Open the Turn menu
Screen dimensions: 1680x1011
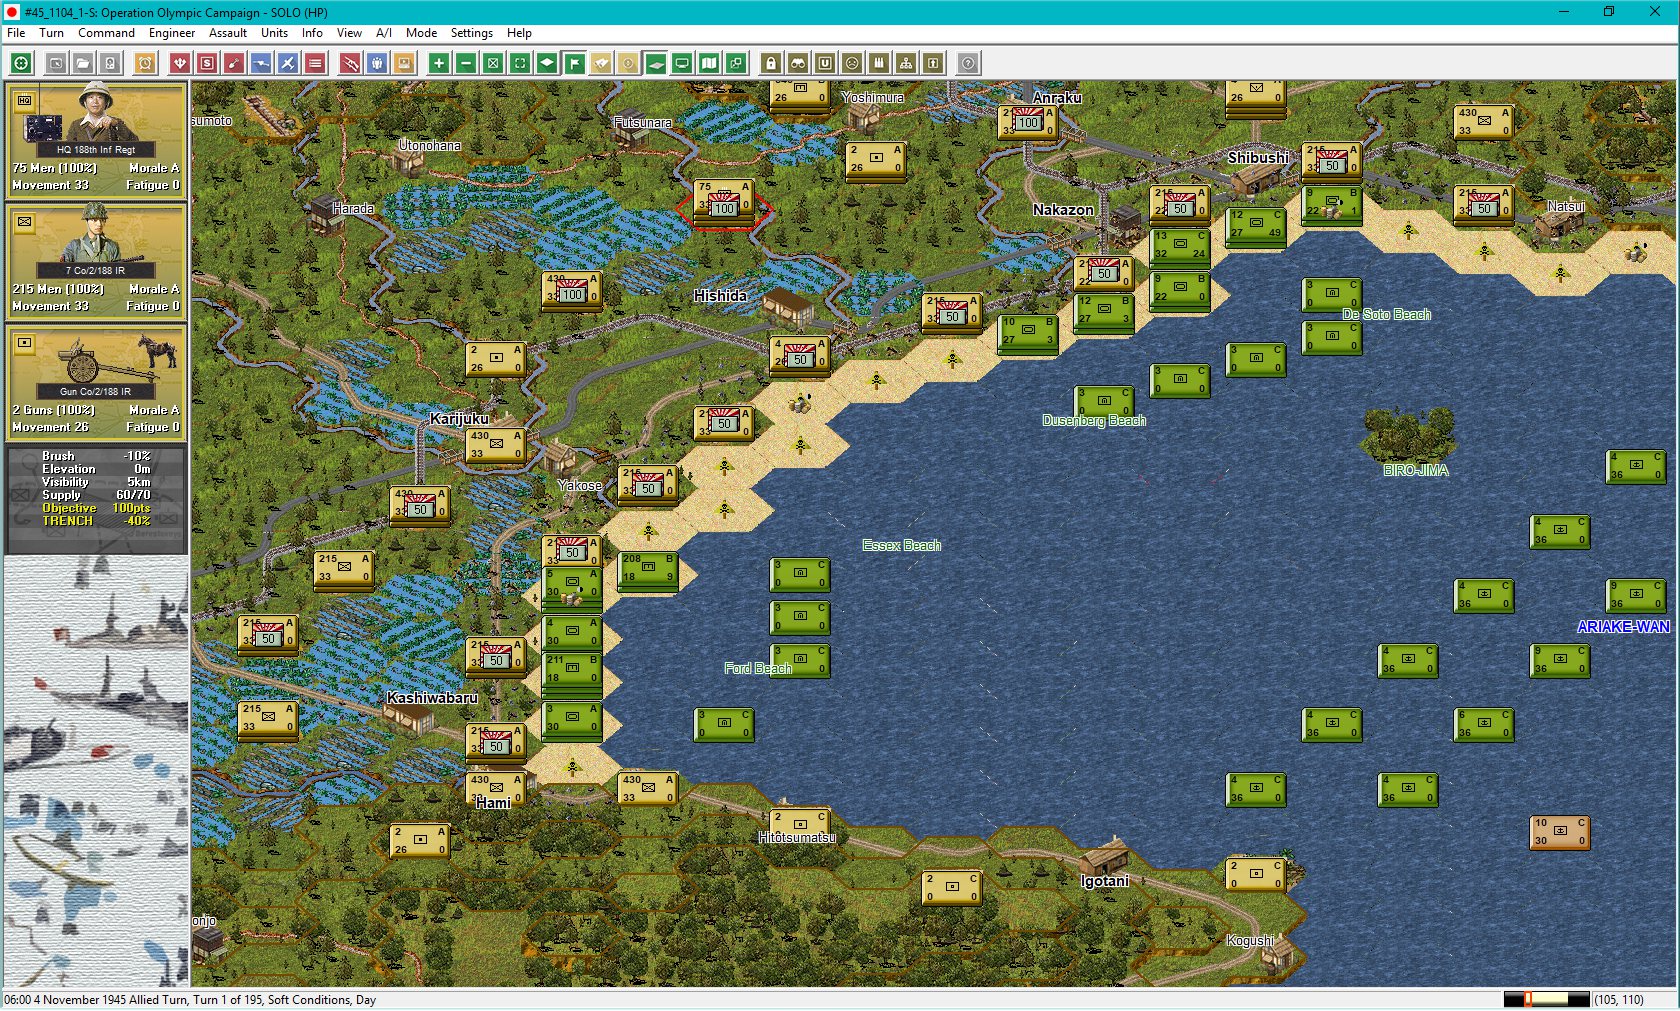tap(51, 33)
